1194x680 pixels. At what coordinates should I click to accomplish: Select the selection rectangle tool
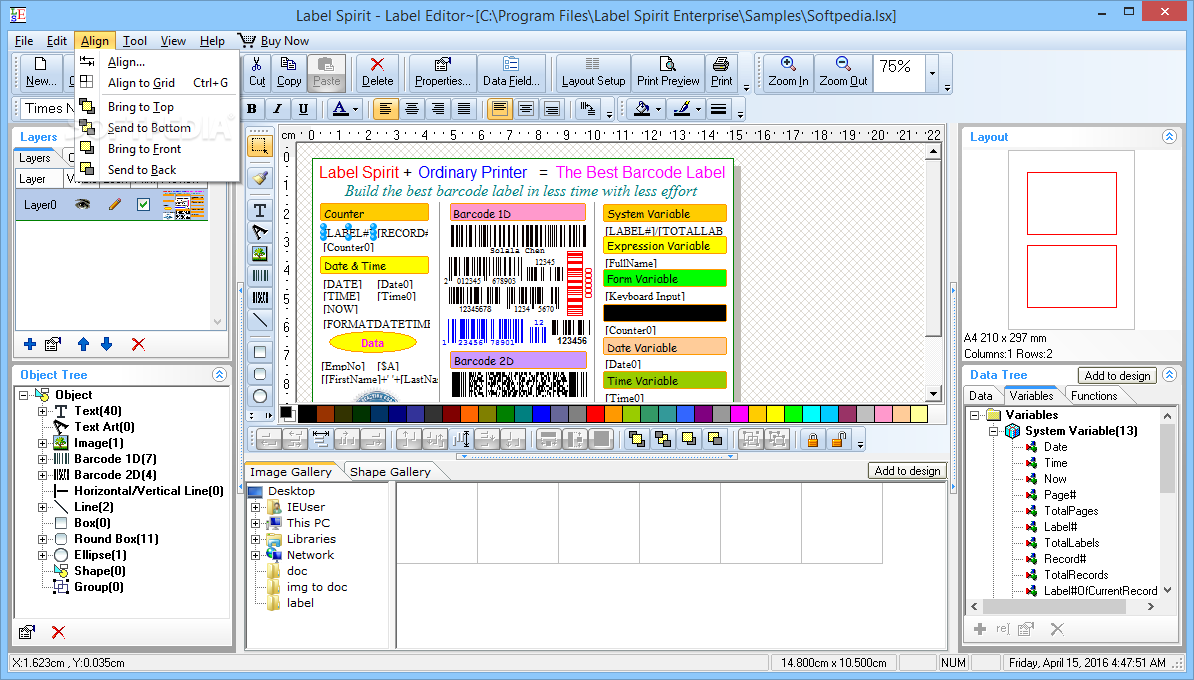260,145
